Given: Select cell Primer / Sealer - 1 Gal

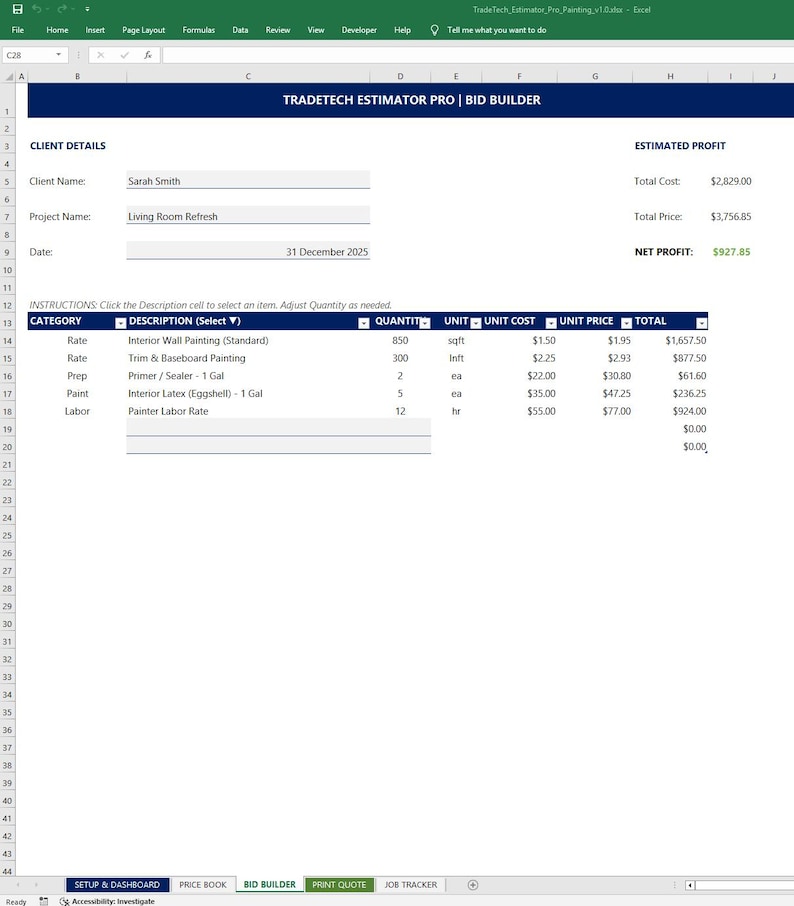Looking at the screenshot, I should point(248,376).
